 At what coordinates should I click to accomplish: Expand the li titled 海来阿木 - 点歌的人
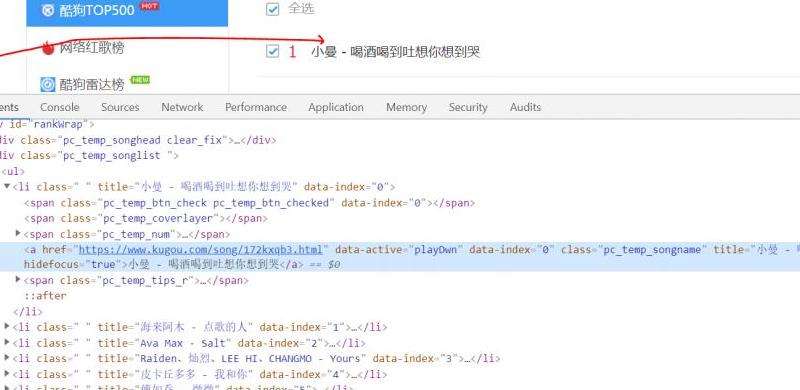pyautogui.click(x=7, y=326)
